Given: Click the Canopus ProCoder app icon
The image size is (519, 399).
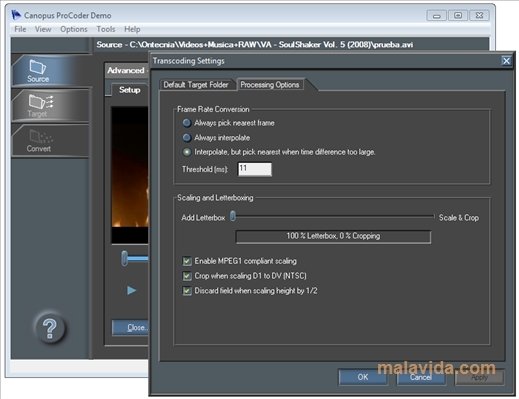Looking at the screenshot, I should pos(16,15).
